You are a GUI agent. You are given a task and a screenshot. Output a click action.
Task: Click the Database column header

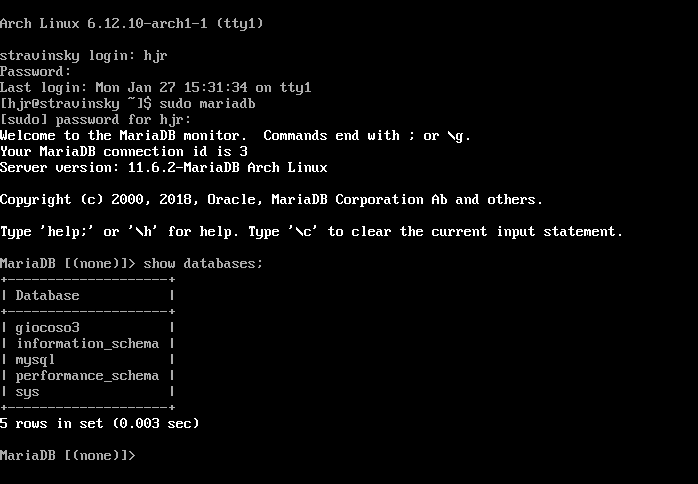point(47,295)
